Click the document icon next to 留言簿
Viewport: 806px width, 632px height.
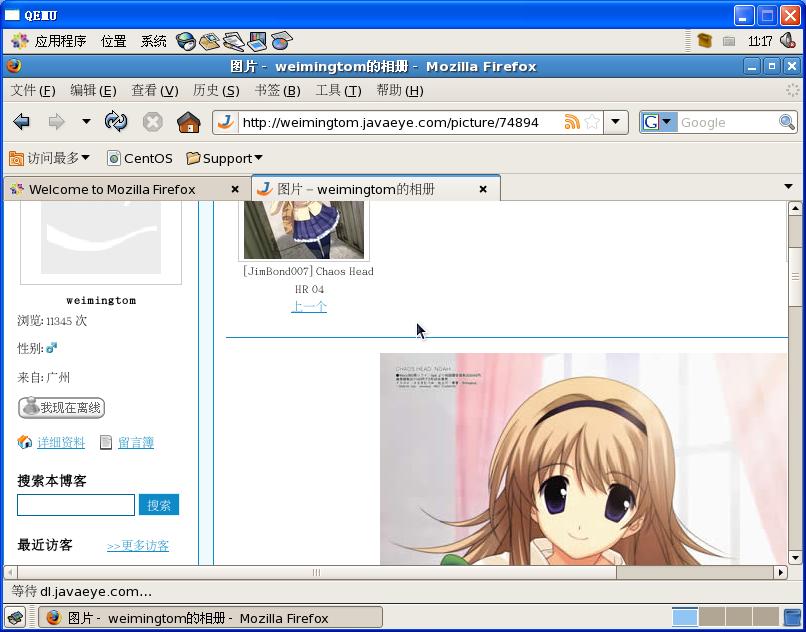pos(106,442)
